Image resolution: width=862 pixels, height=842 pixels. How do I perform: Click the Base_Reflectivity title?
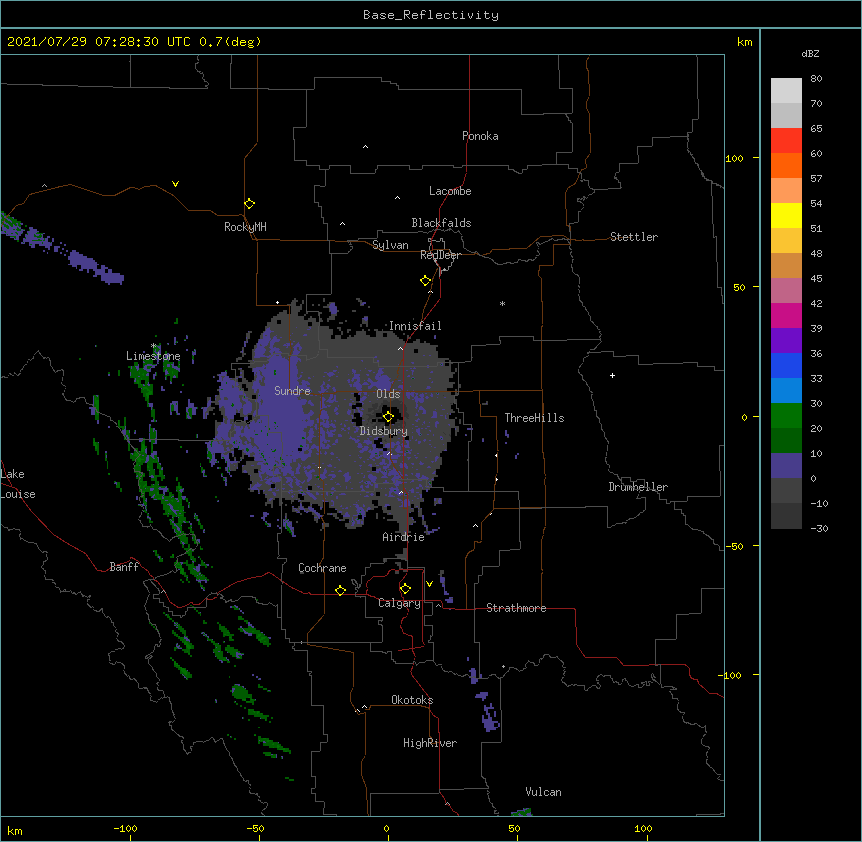431,15
